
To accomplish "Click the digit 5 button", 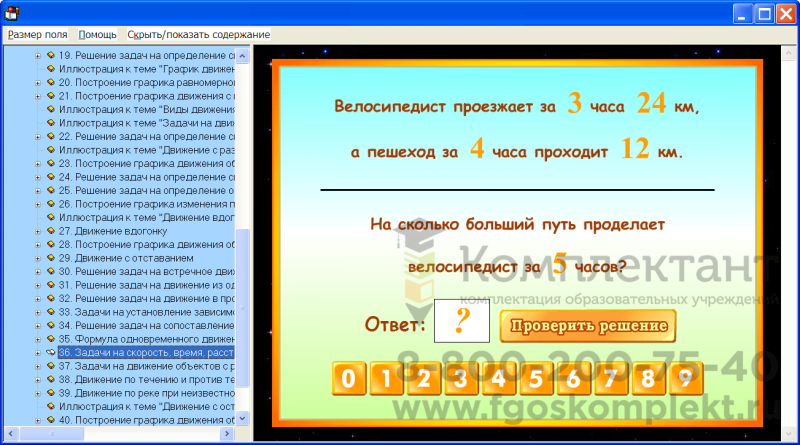I will [x=536, y=379].
